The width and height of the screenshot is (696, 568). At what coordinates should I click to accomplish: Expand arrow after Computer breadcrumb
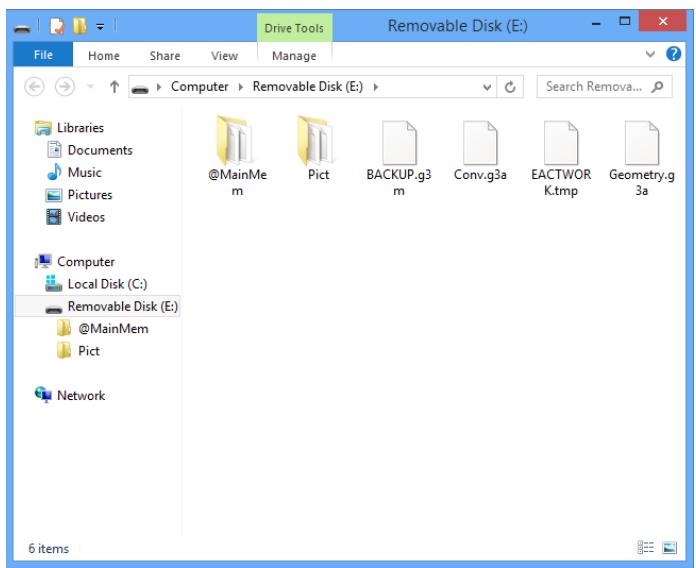tap(241, 87)
